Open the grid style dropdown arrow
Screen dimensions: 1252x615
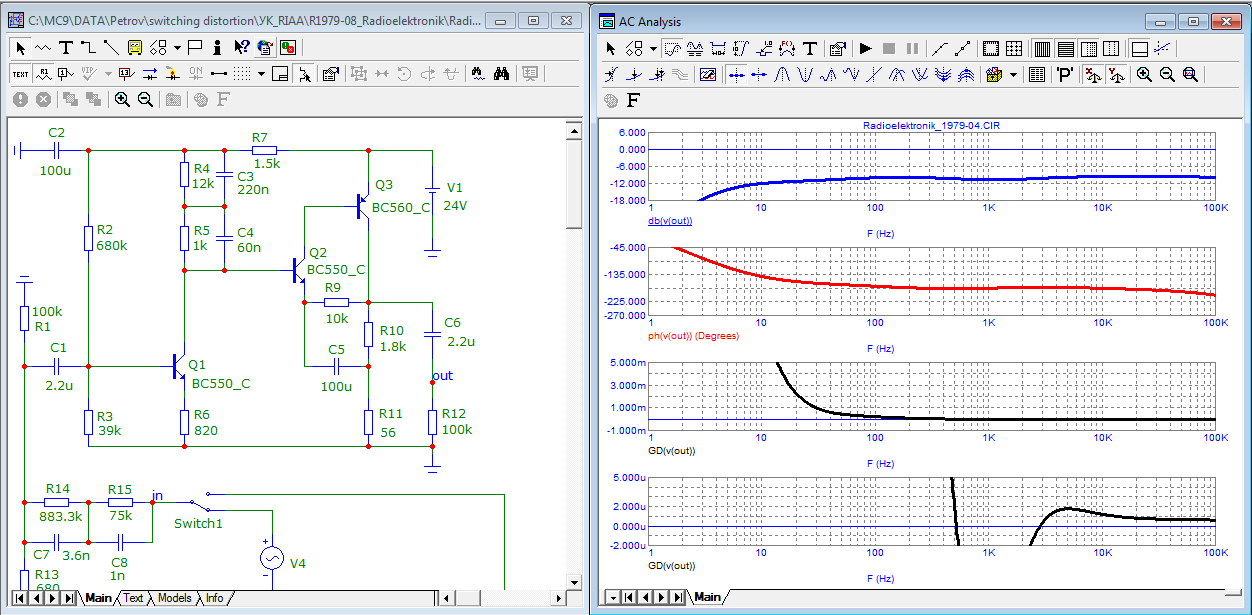point(261,73)
